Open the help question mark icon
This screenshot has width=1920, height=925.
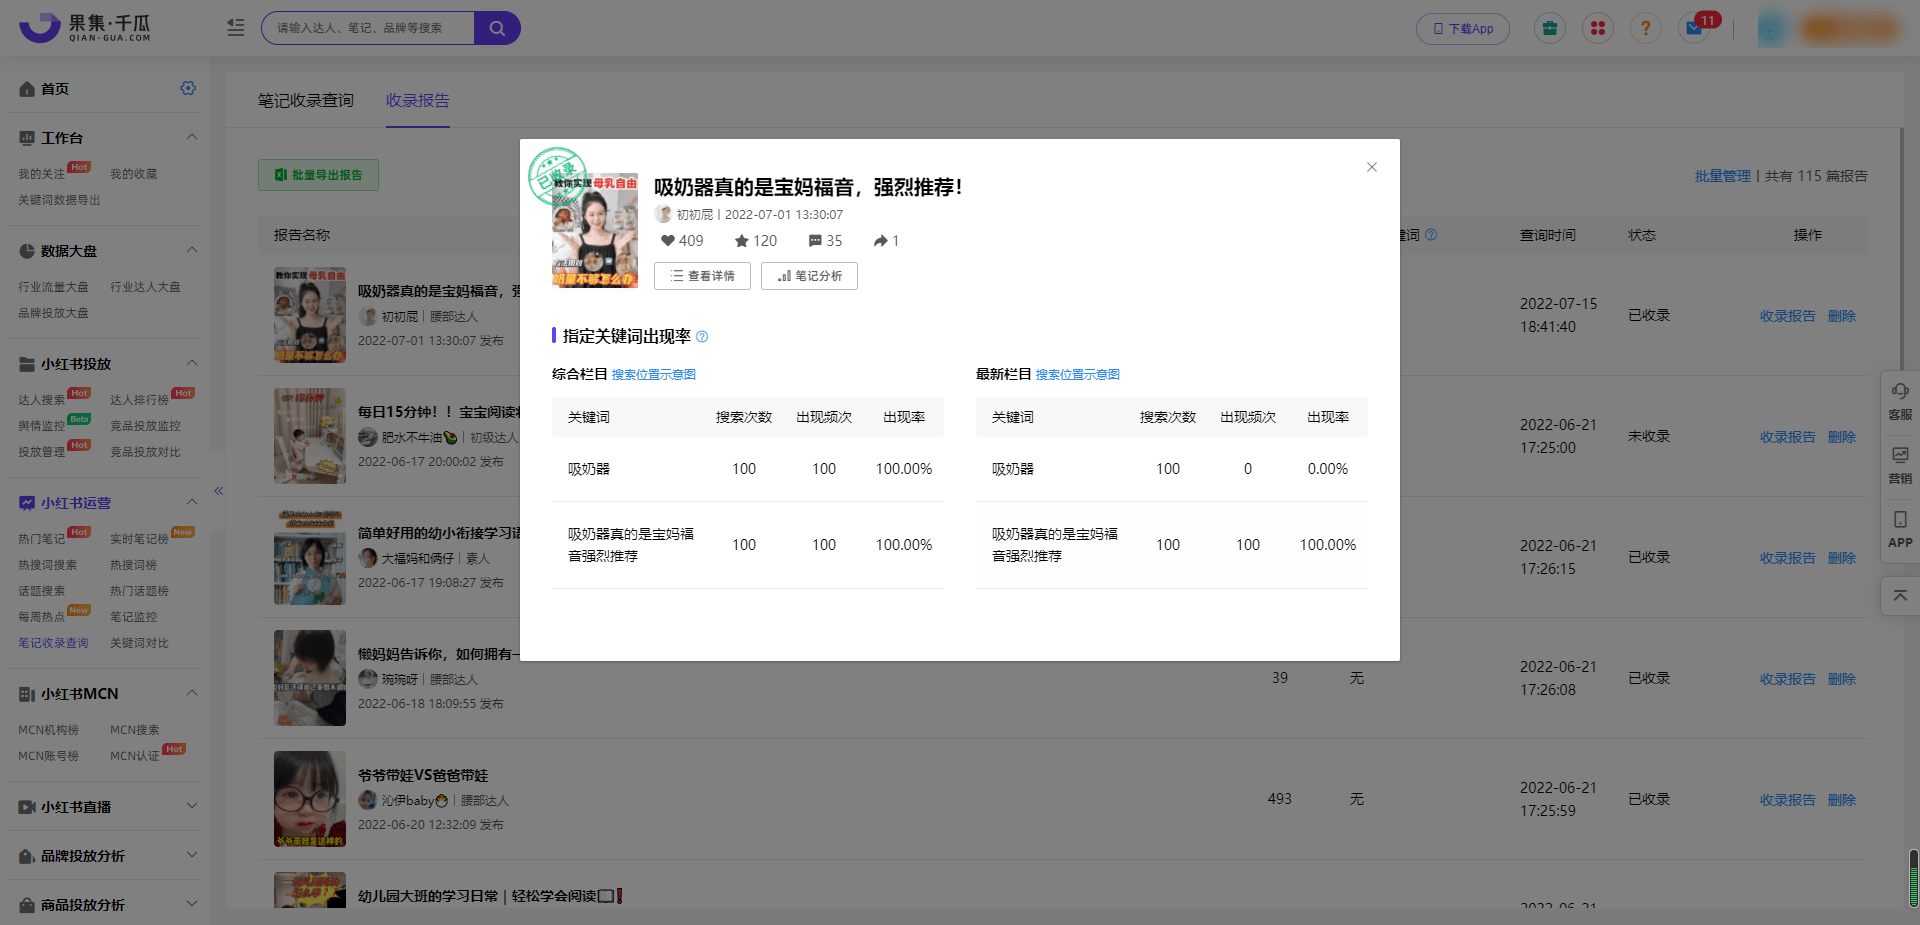1646,28
